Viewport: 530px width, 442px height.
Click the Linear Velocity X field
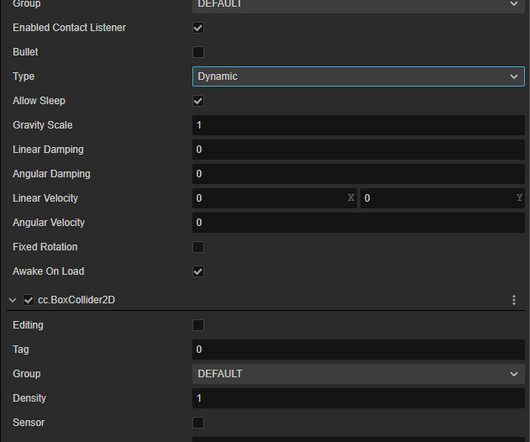(x=274, y=198)
